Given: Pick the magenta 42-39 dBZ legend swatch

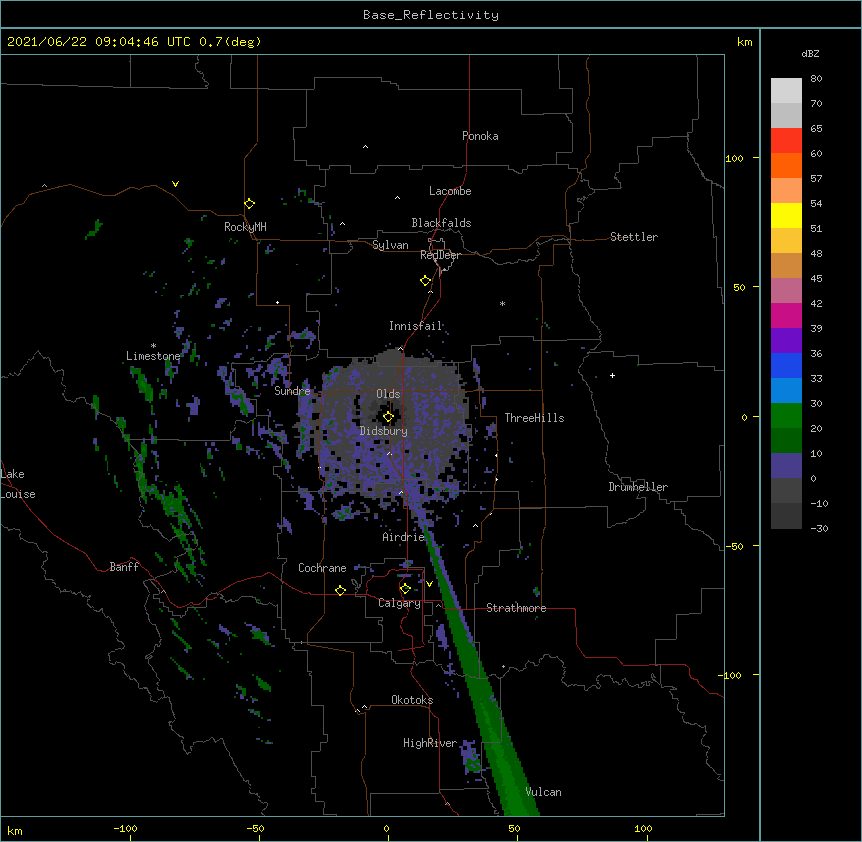Looking at the screenshot, I should [x=786, y=315].
